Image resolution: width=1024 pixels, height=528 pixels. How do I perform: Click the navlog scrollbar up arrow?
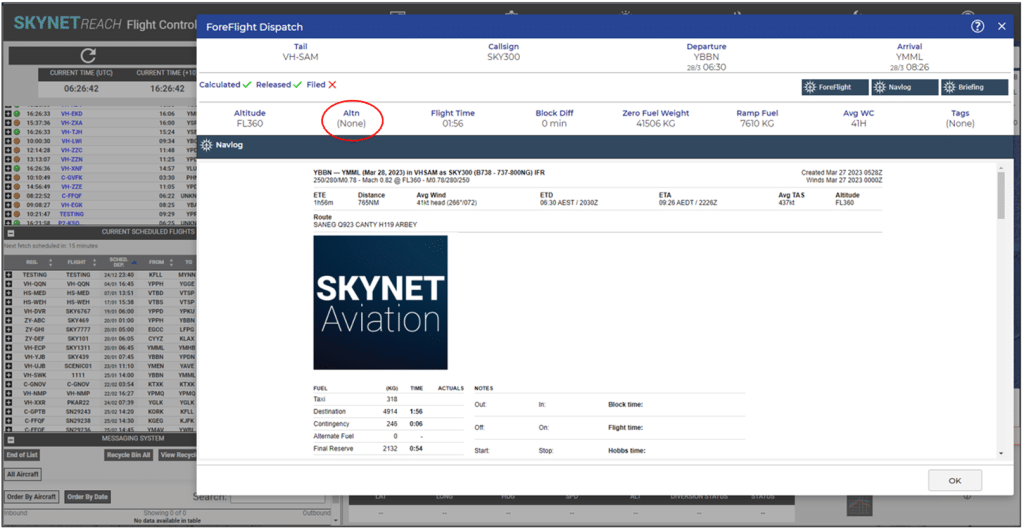(x=1001, y=169)
